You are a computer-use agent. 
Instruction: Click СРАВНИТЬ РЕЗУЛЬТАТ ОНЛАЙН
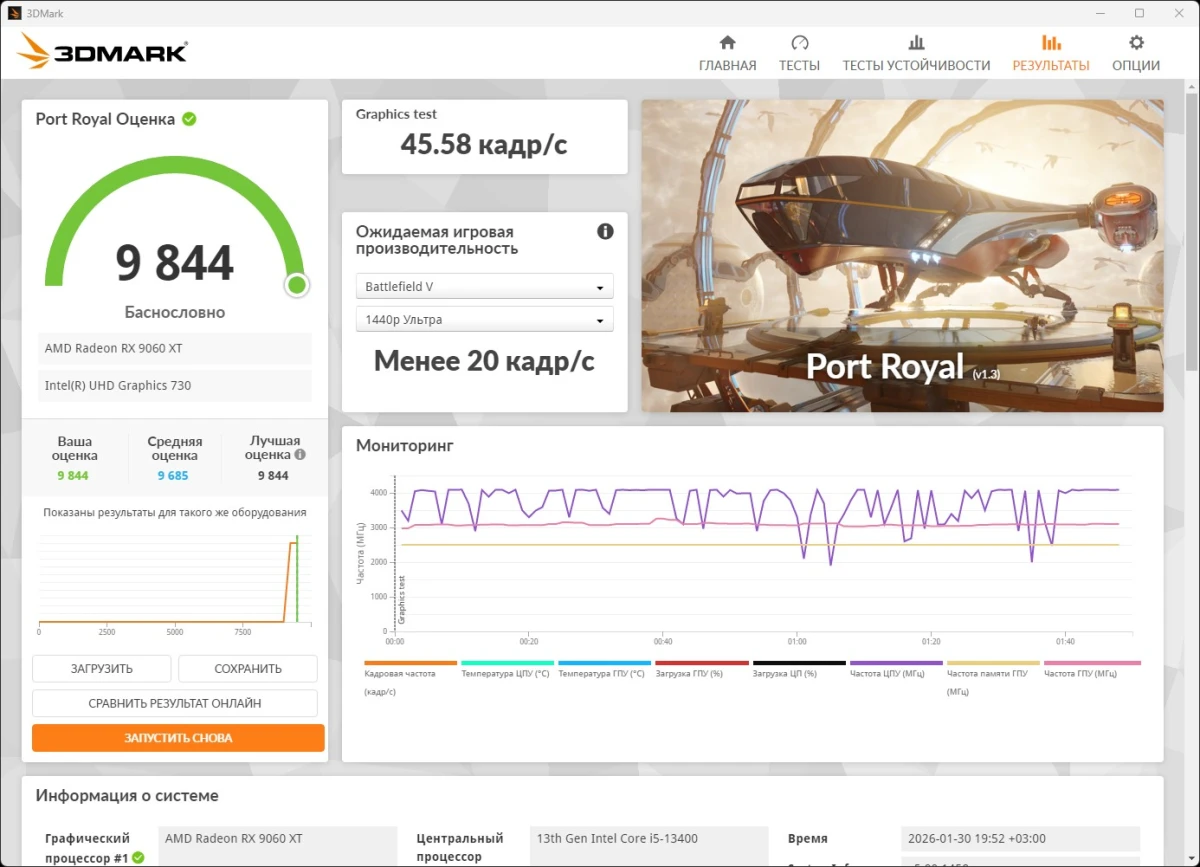tap(175, 703)
